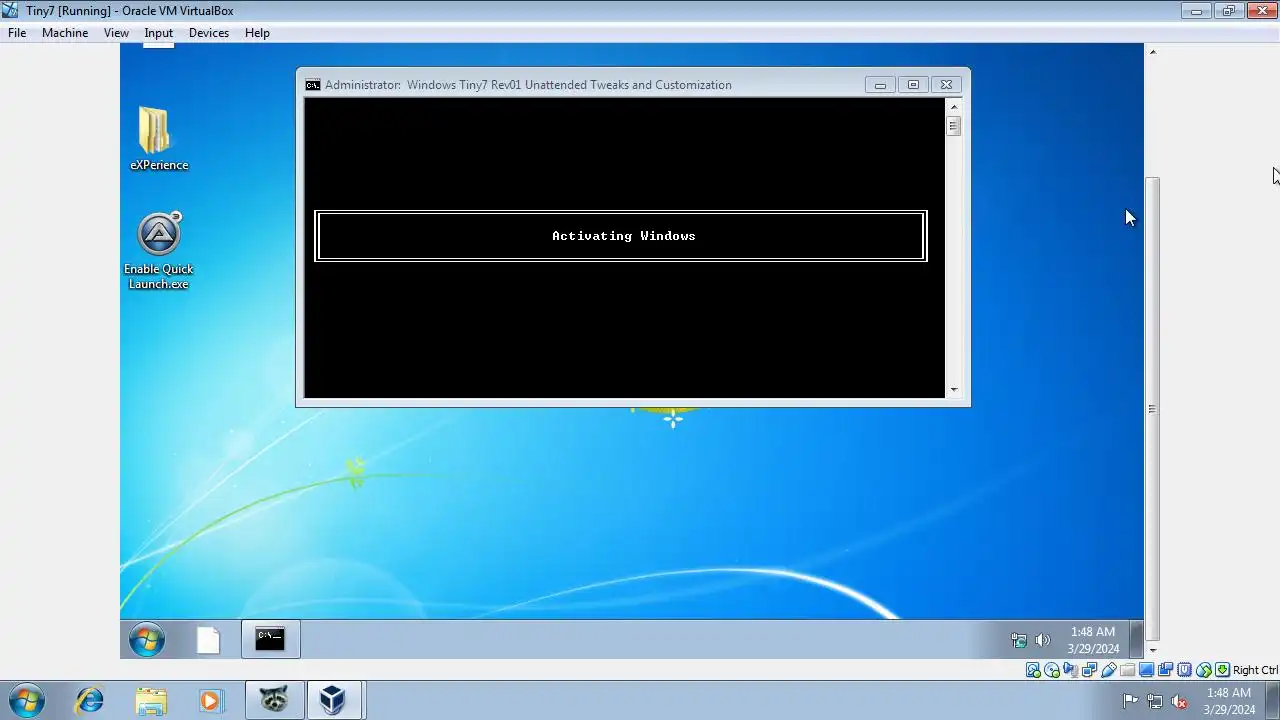This screenshot has width=1280, height=720.
Task: Minimize the Tiny7 VirtualBox window
Action: (x=1196, y=11)
